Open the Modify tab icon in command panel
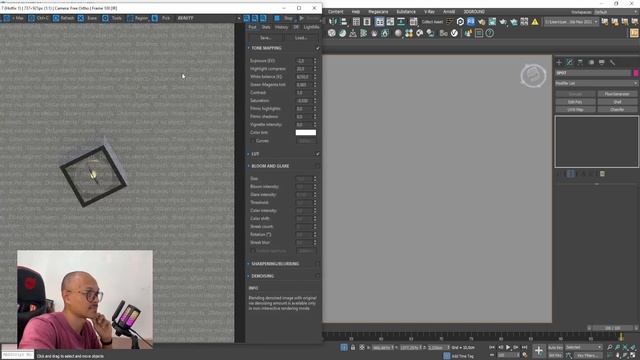 pyautogui.click(x=569, y=62)
